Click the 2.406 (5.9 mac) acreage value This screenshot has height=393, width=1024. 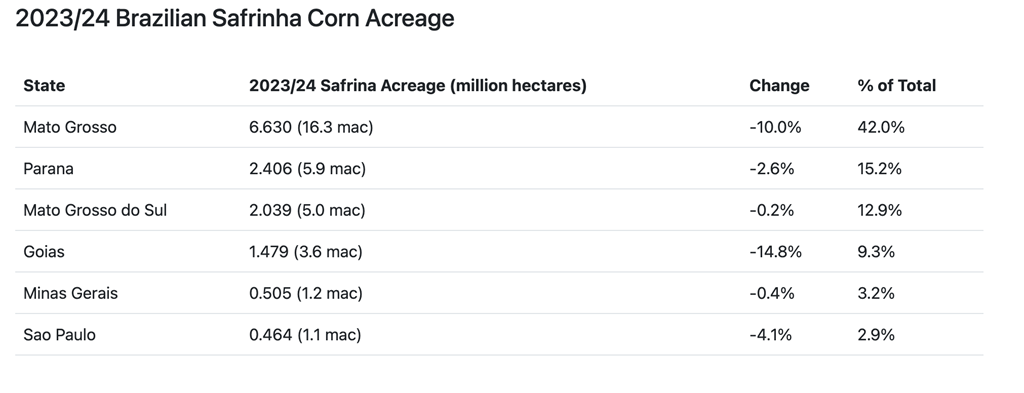click(x=308, y=169)
